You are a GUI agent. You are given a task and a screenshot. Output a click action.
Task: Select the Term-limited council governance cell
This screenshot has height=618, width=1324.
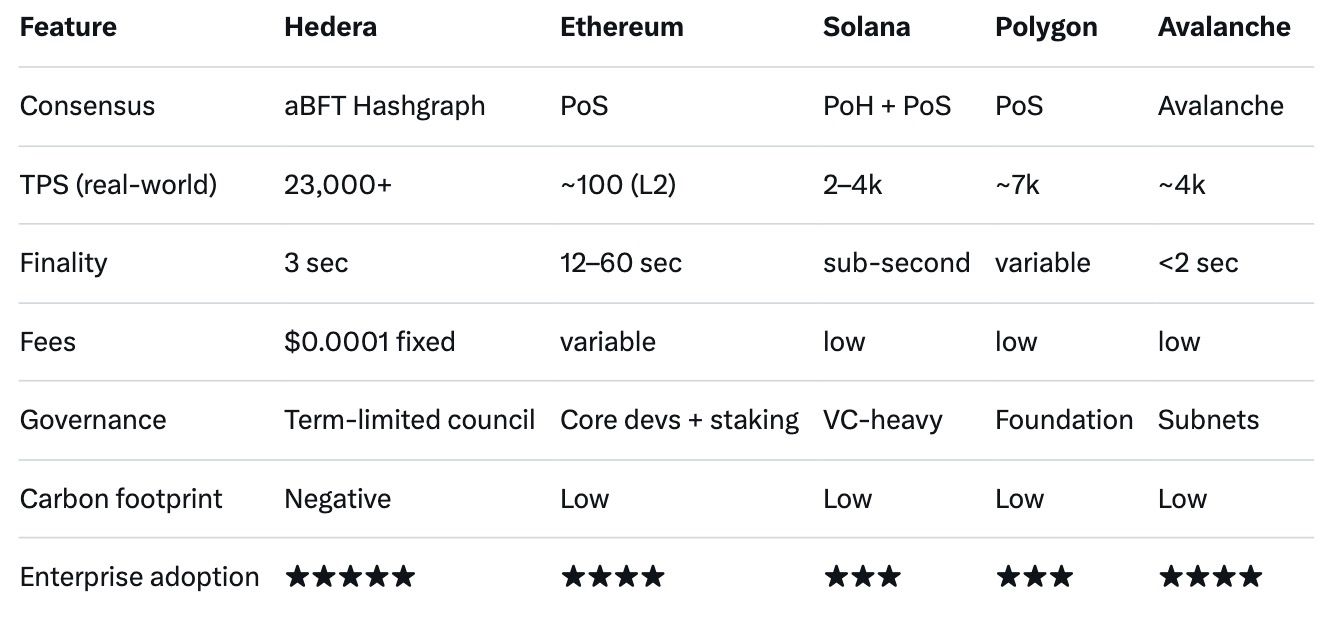tap(409, 420)
